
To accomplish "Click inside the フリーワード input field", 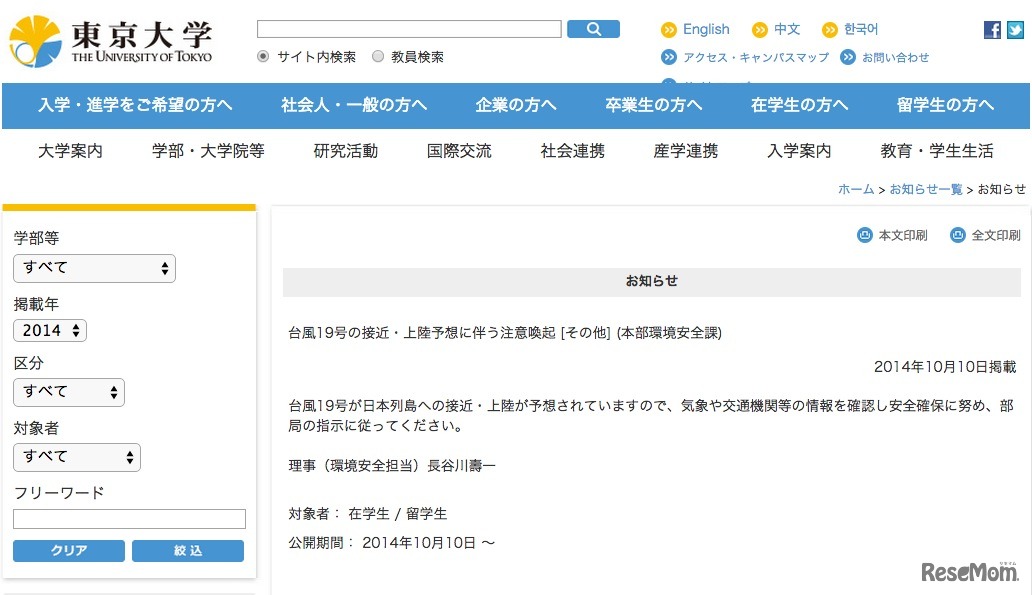I will pos(129,519).
